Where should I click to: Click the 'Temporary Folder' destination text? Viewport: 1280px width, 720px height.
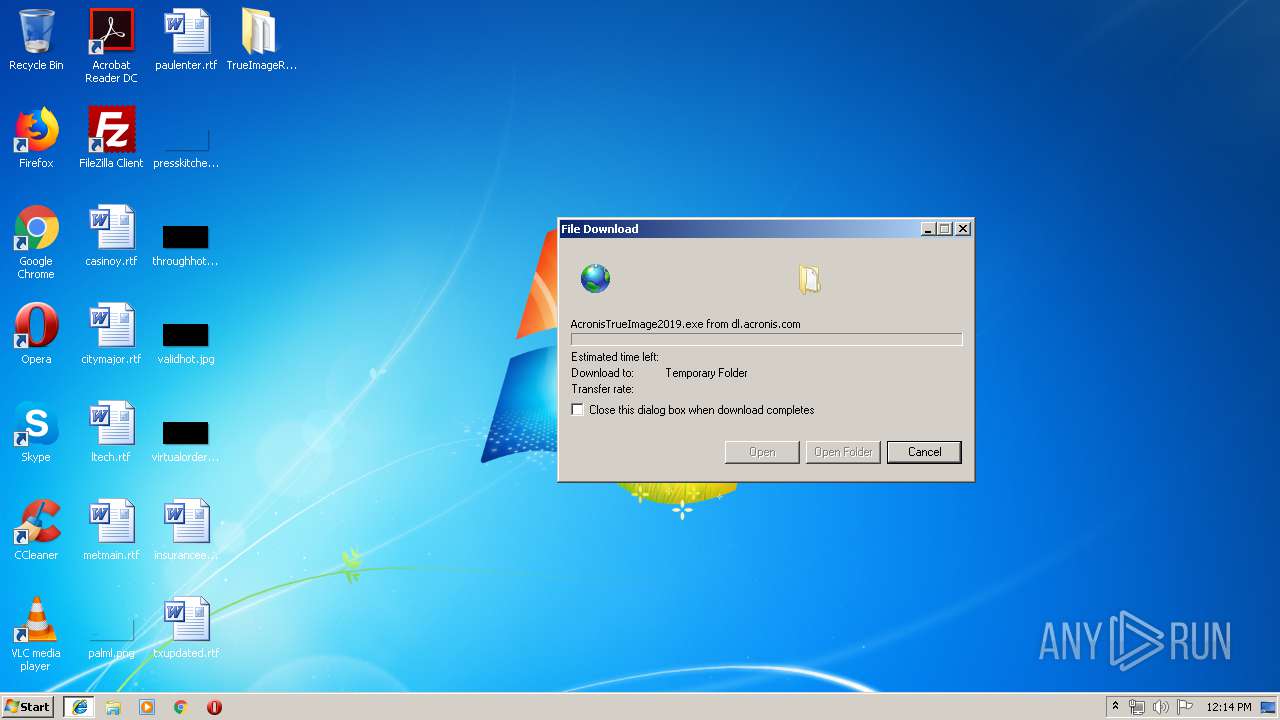tap(706, 373)
